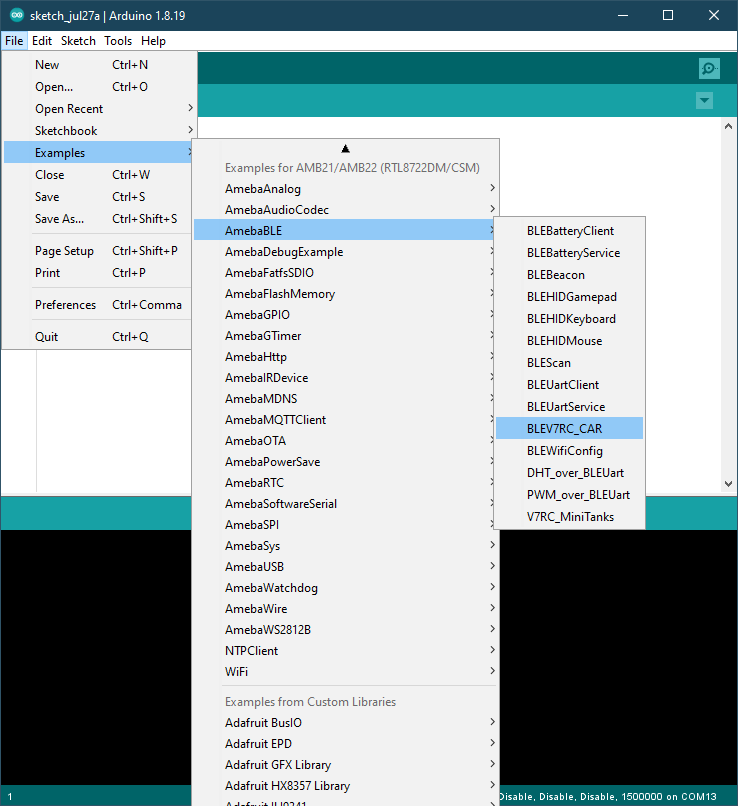
Task: Select the AmebaBLE examples entry
Action: pyautogui.click(x=344, y=231)
